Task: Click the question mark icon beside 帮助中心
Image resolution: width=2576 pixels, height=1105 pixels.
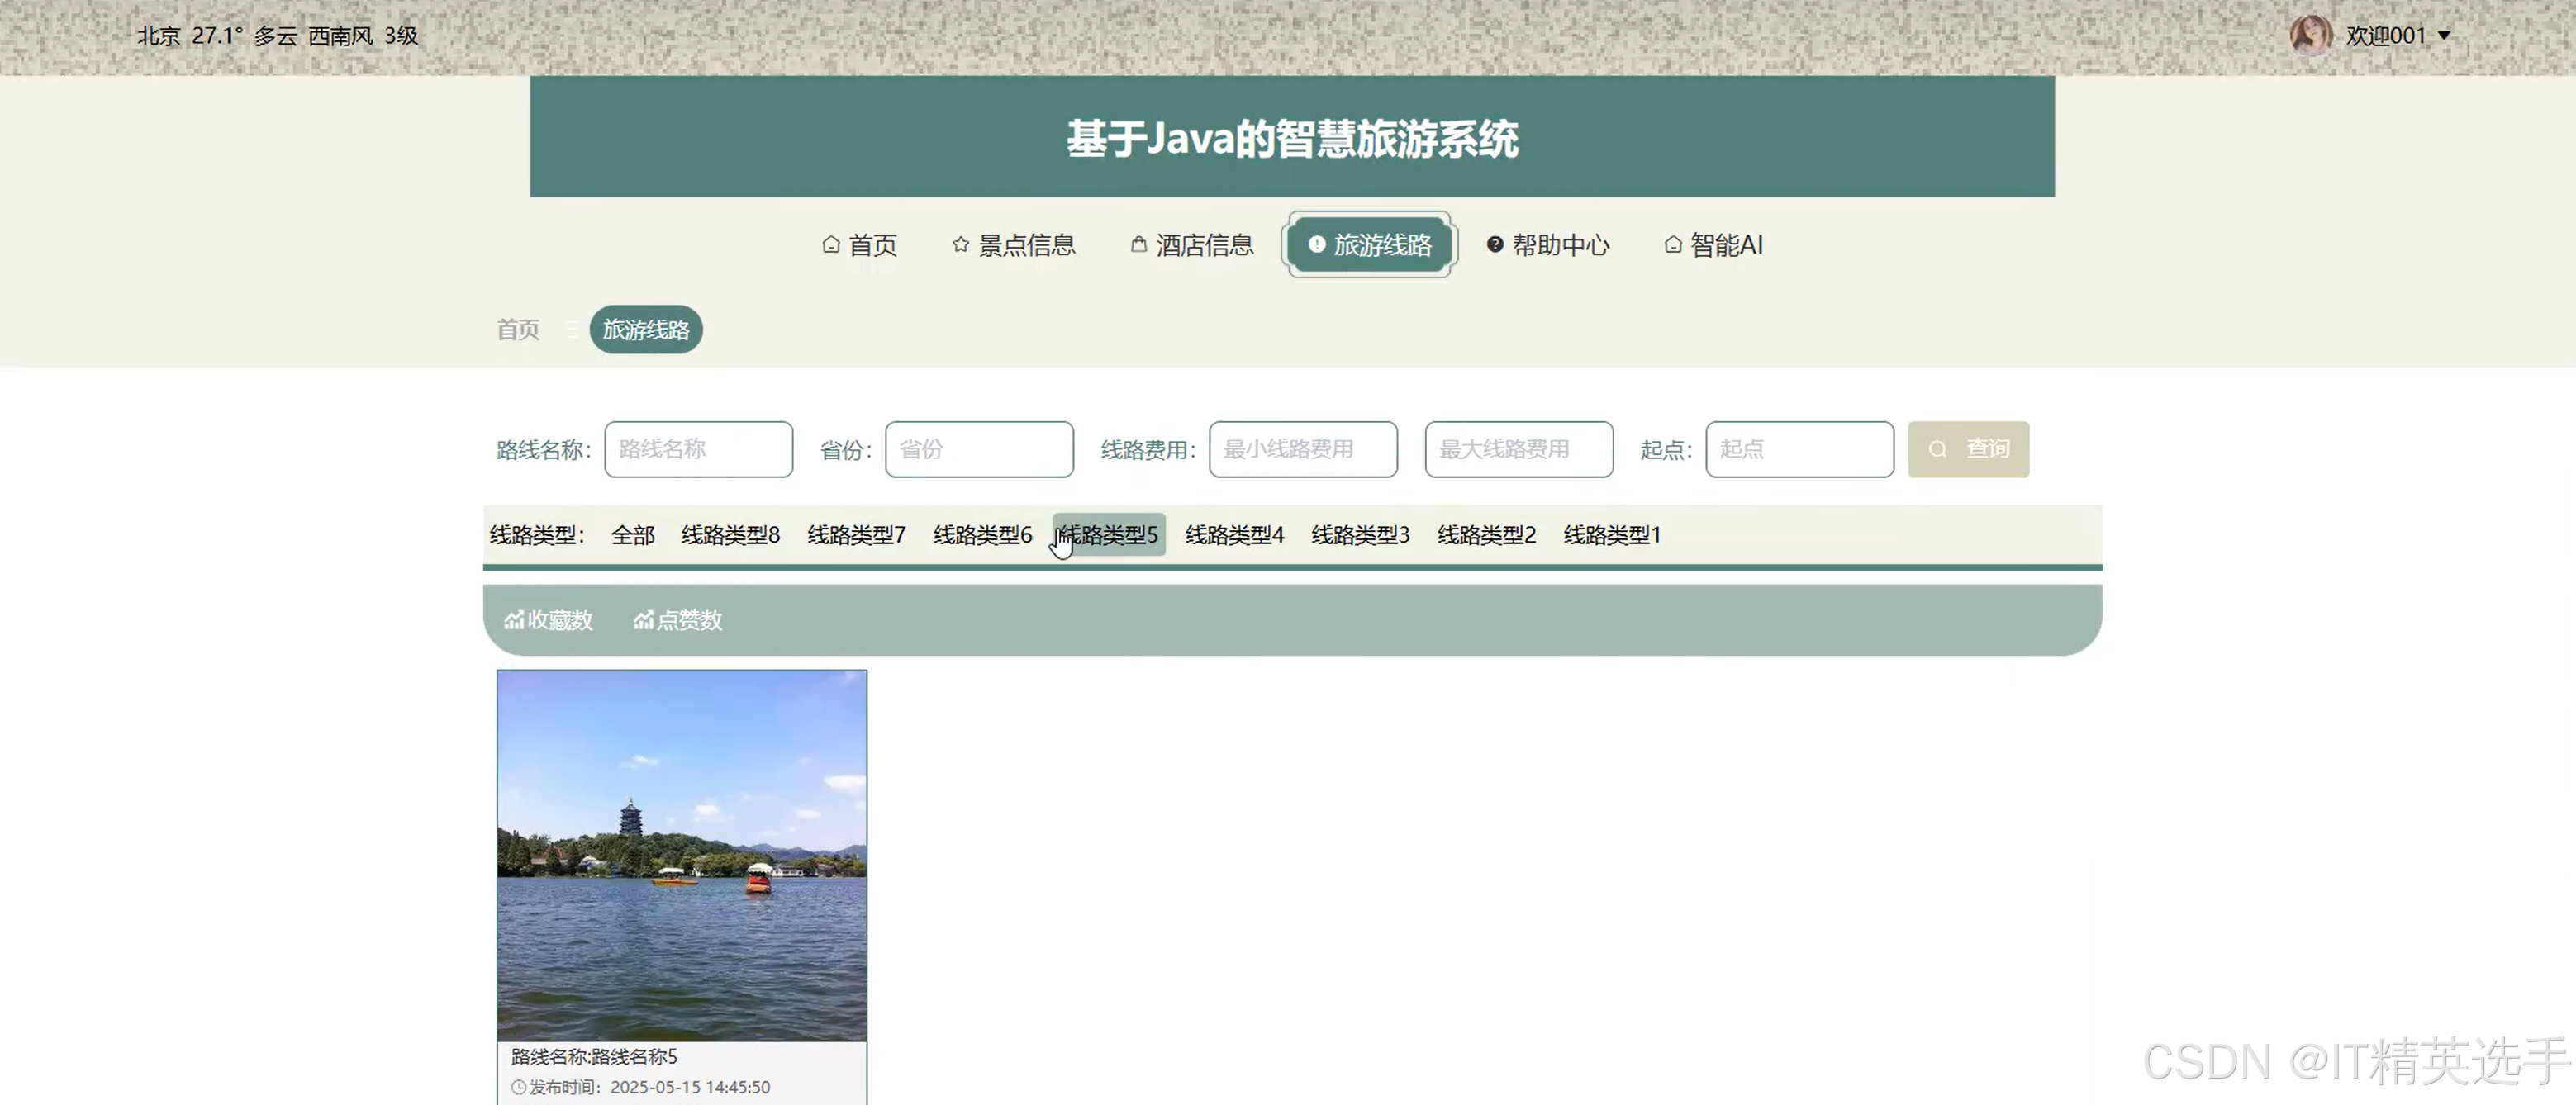Action: [1494, 245]
